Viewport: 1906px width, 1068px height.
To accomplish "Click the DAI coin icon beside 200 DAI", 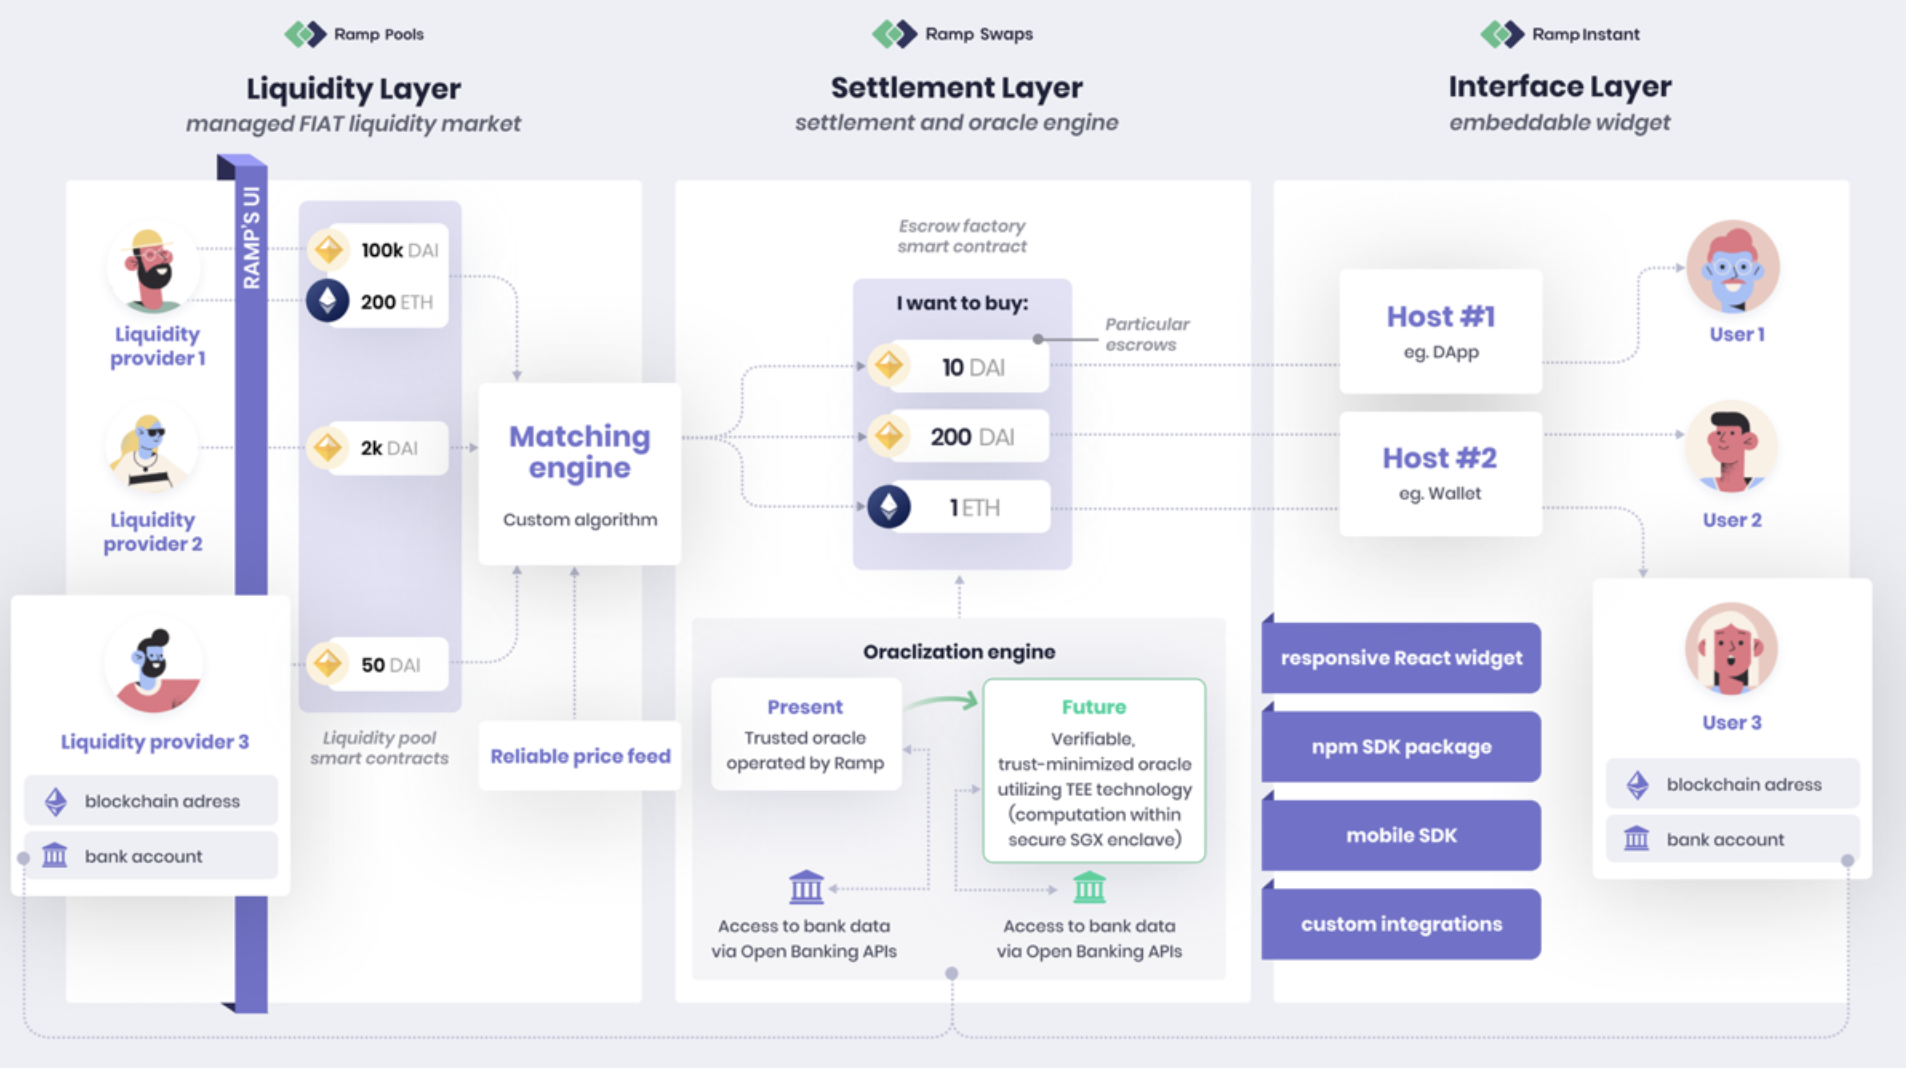I will click(889, 436).
